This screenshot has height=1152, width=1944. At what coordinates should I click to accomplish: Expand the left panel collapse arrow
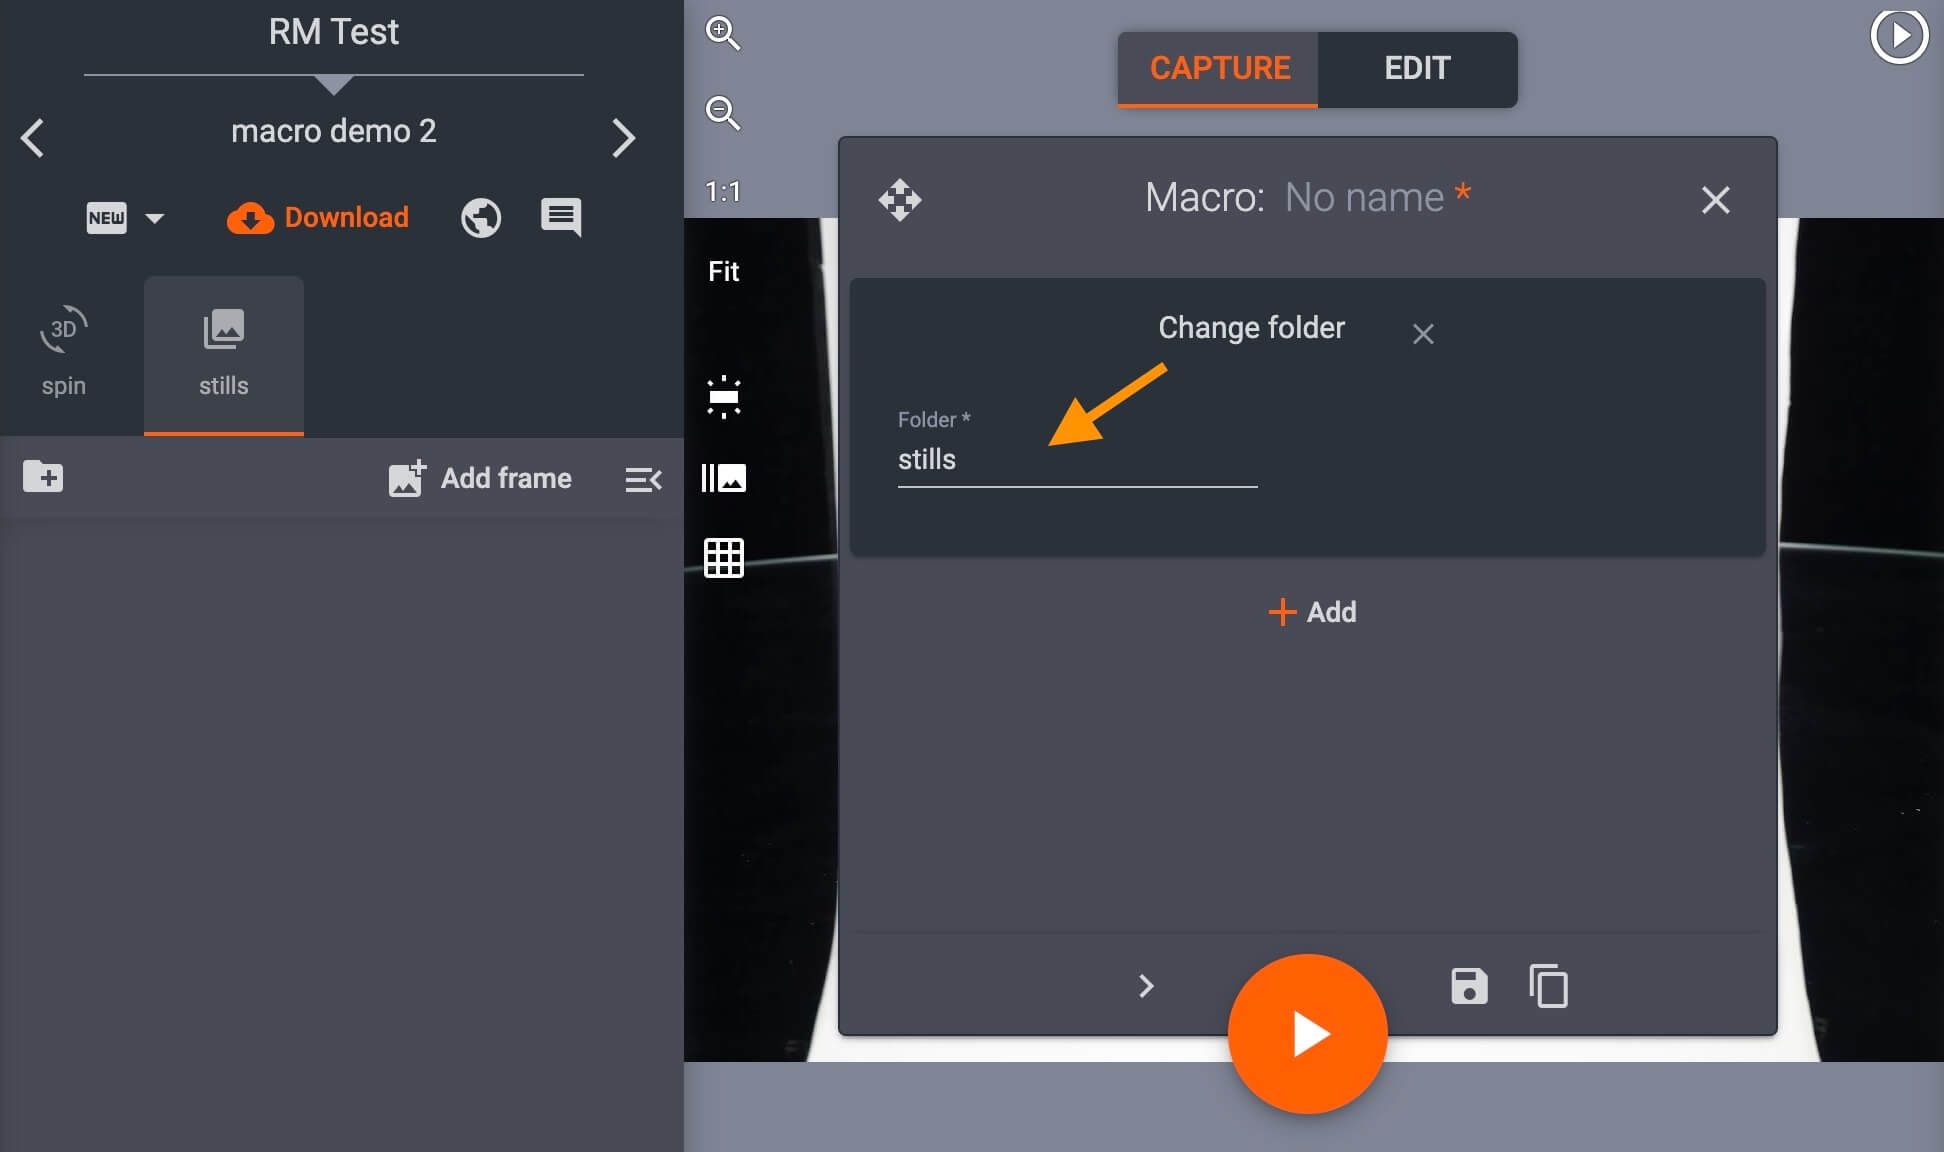[x=642, y=479]
